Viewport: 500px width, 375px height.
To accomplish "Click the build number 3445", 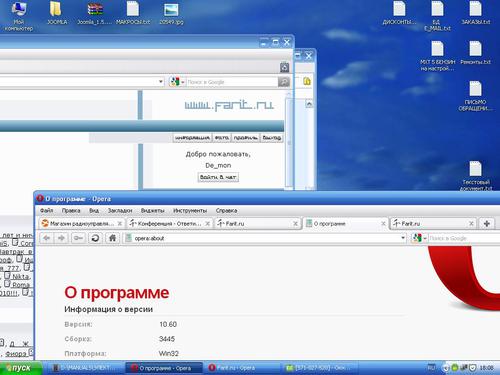I will (x=167, y=339).
